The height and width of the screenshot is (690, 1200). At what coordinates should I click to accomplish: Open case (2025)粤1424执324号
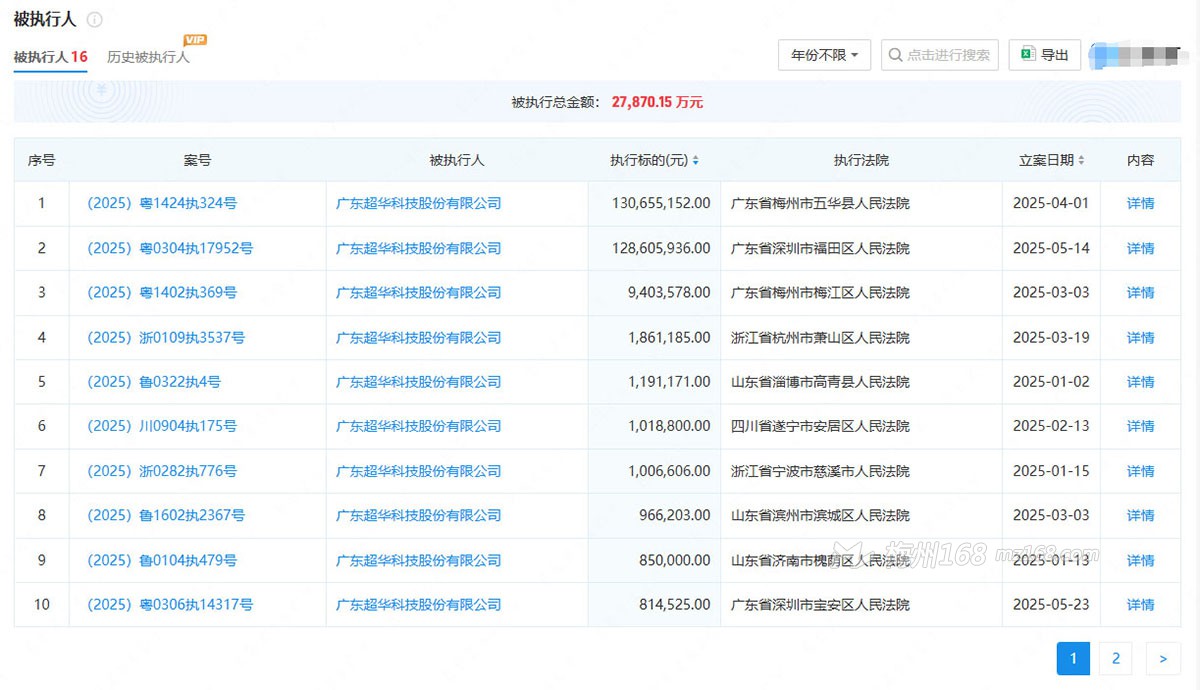[x=162, y=203]
